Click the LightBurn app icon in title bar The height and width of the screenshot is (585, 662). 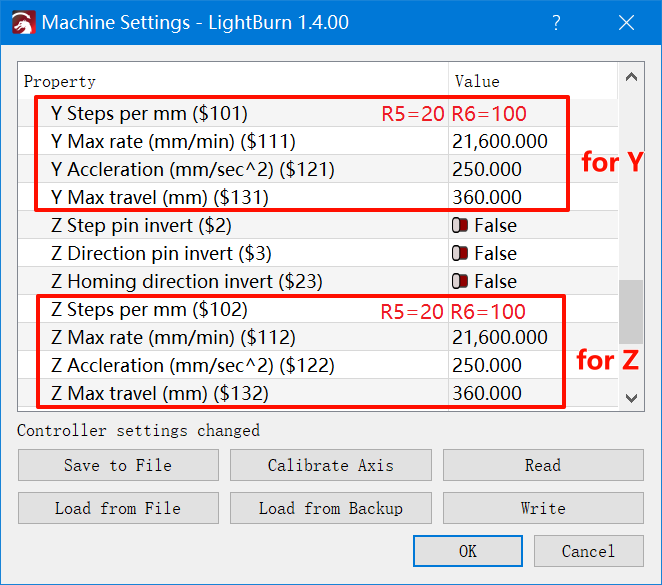click(24, 22)
